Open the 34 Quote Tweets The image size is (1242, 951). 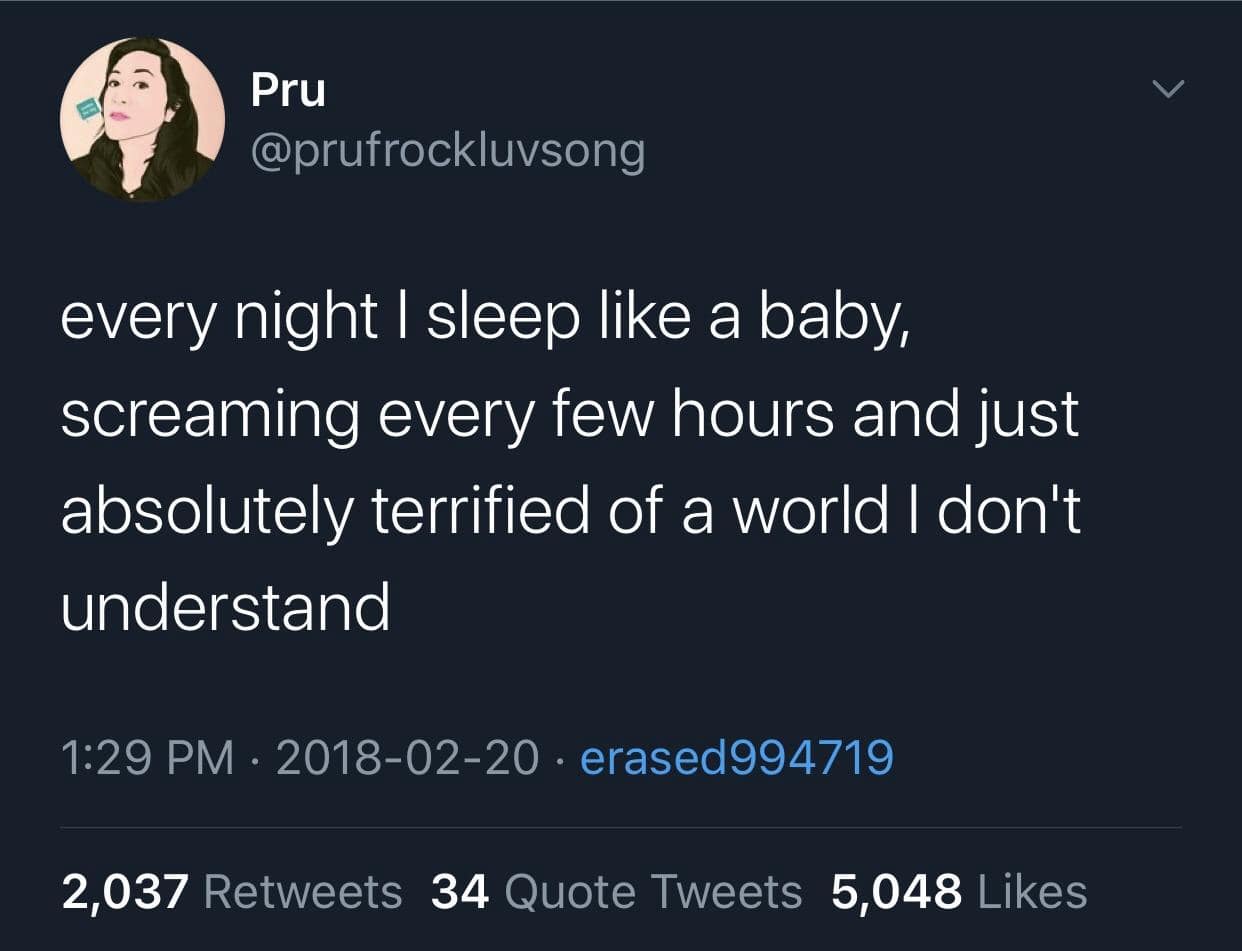(618, 888)
